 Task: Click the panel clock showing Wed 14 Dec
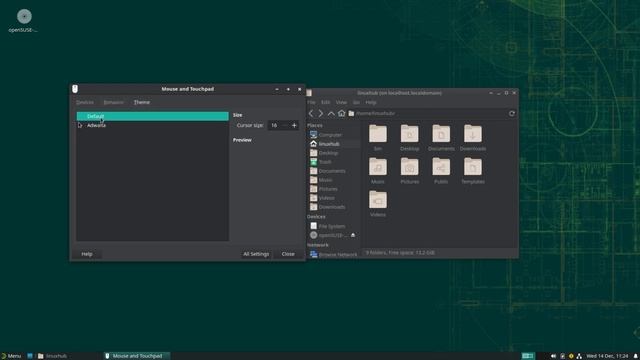point(607,356)
